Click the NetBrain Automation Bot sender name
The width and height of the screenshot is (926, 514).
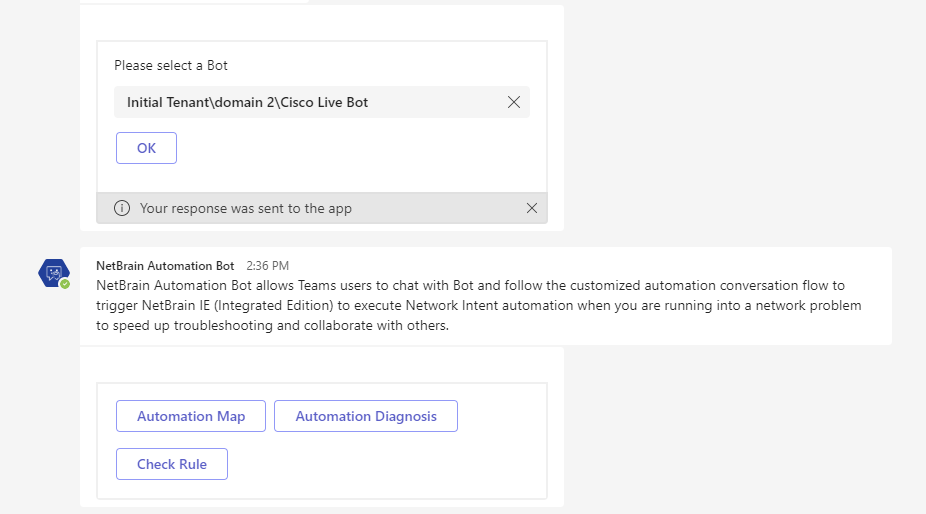[x=165, y=266]
